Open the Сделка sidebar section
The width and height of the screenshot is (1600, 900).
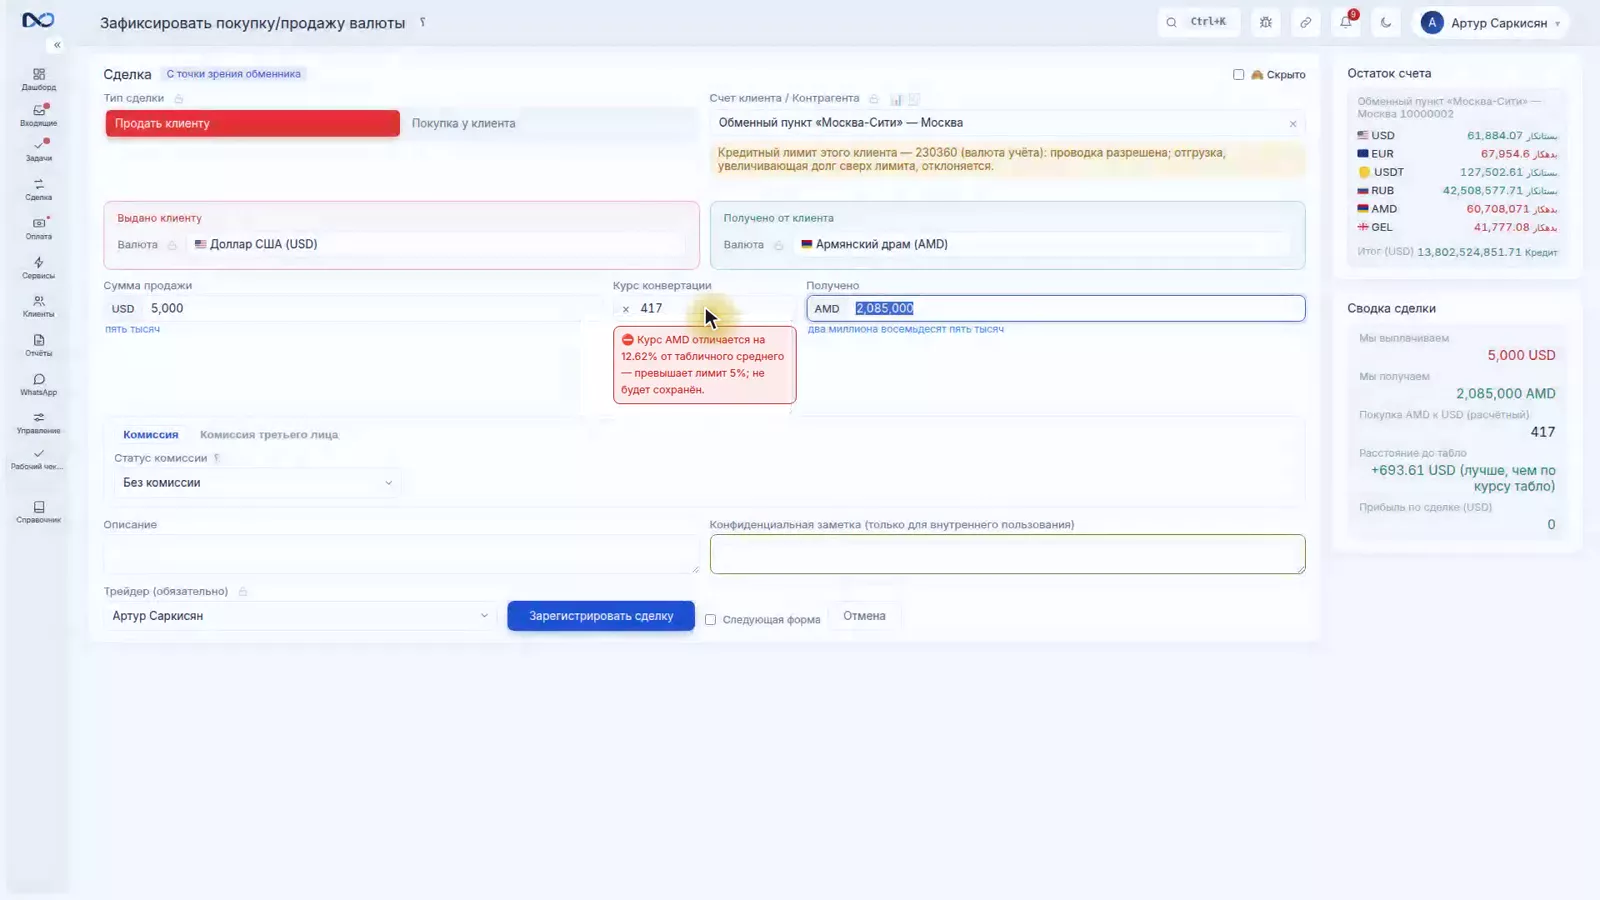pyautogui.click(x=38, y=189)
